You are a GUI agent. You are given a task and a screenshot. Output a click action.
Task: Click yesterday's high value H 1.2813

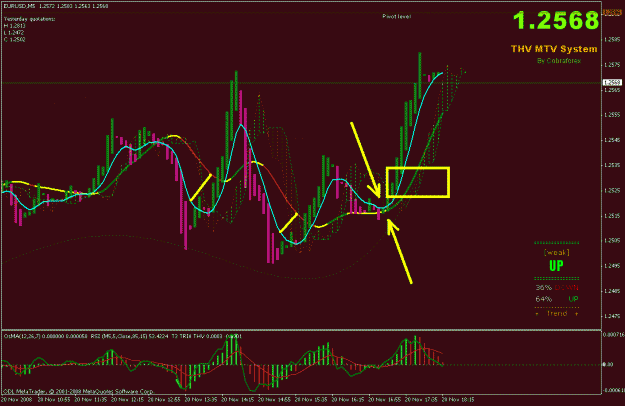click(x=15, y=26)
